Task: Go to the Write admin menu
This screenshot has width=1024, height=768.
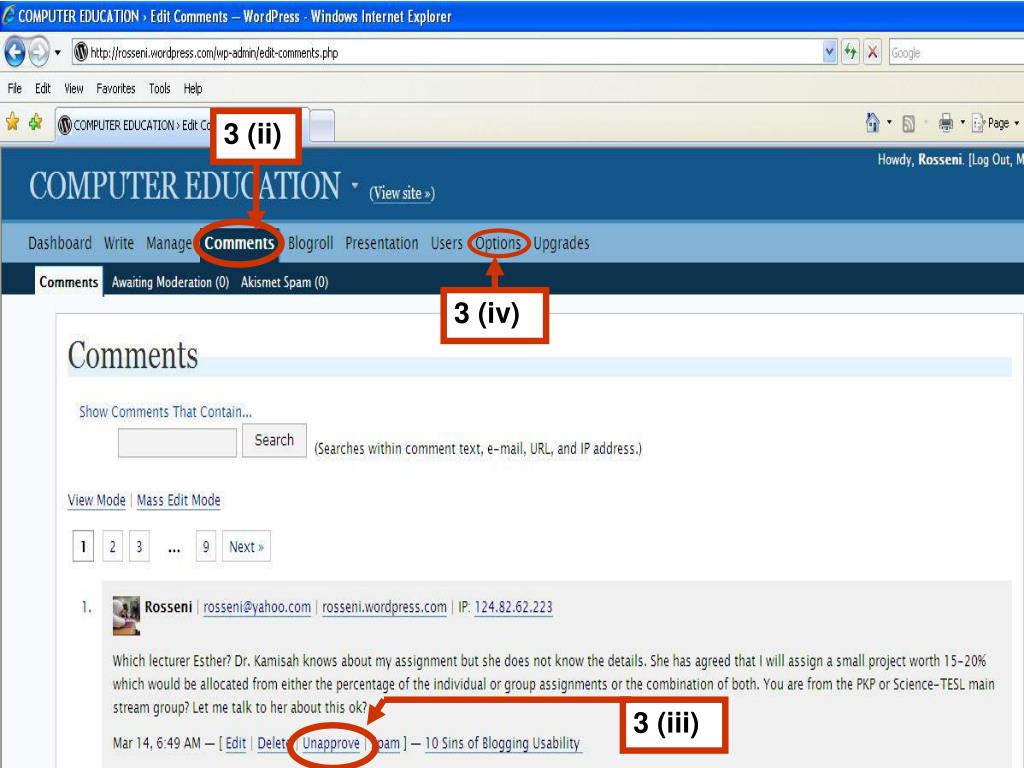Action: tap(119, 243)
